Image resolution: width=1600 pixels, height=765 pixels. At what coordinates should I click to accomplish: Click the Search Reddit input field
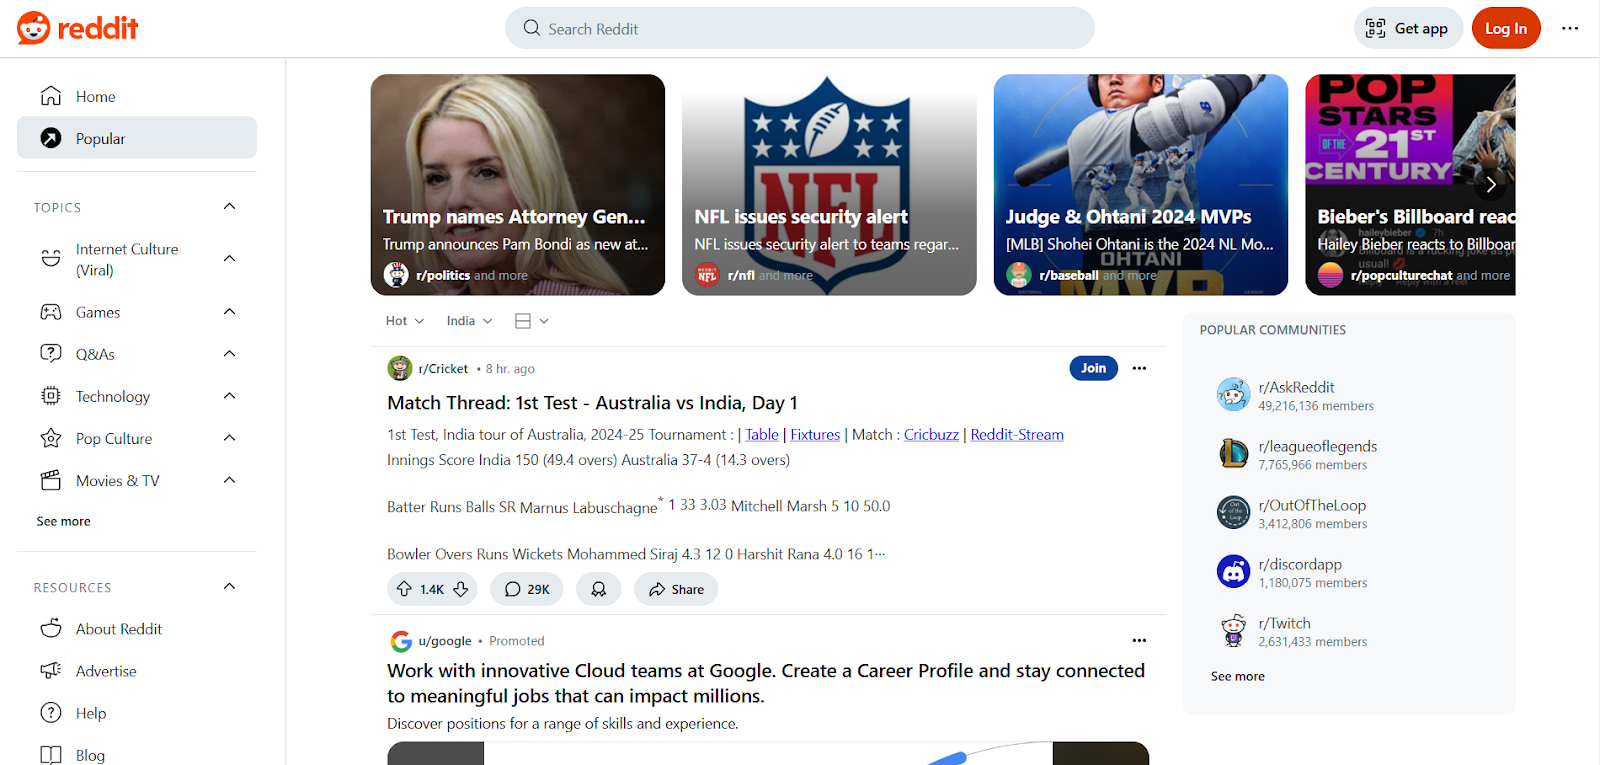pyautogui.click(x=800, y=28)
